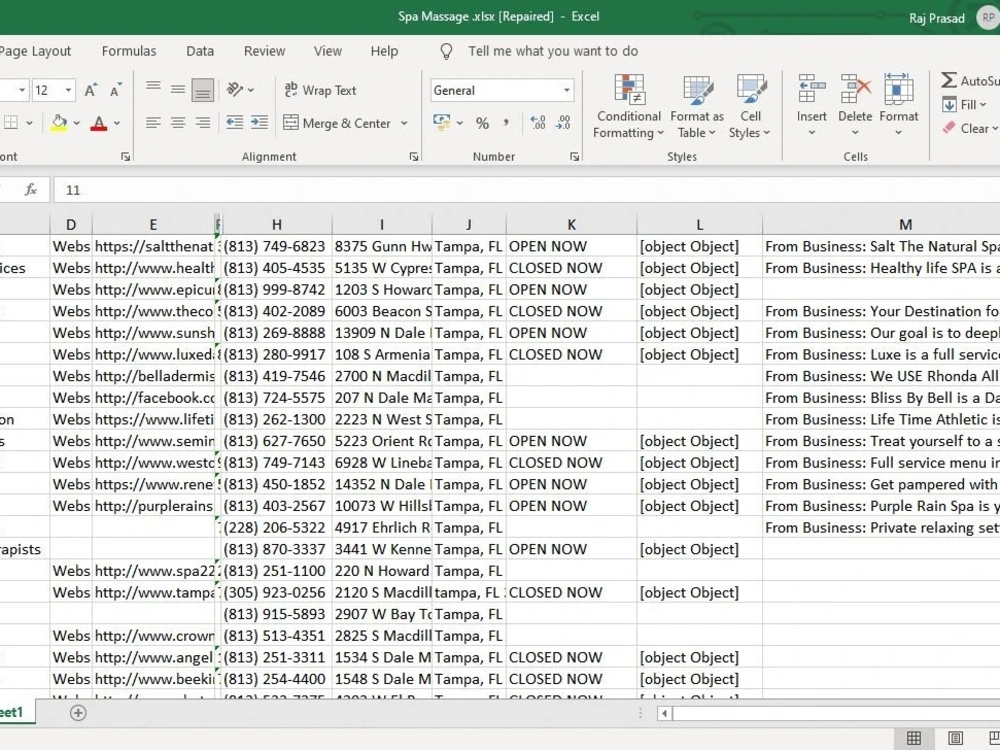Click the formula bar showing 11
This screenshot has width=1000, height=750.
coord(527,189)
